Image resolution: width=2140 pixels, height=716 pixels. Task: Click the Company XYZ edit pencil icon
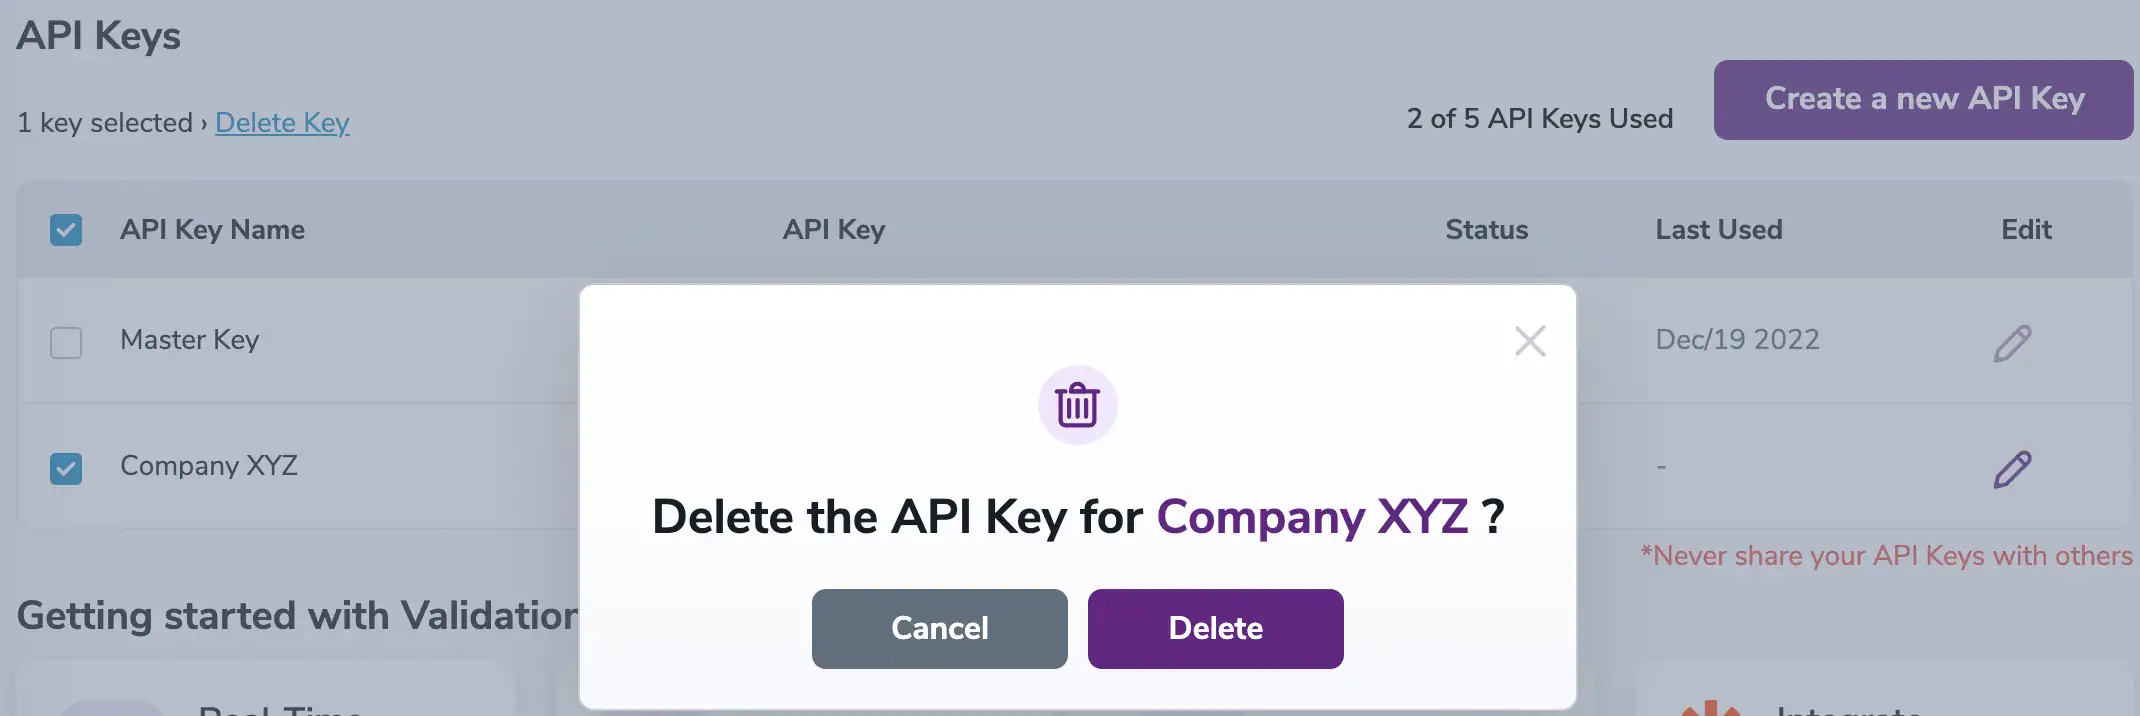(x=2013, y=468)
